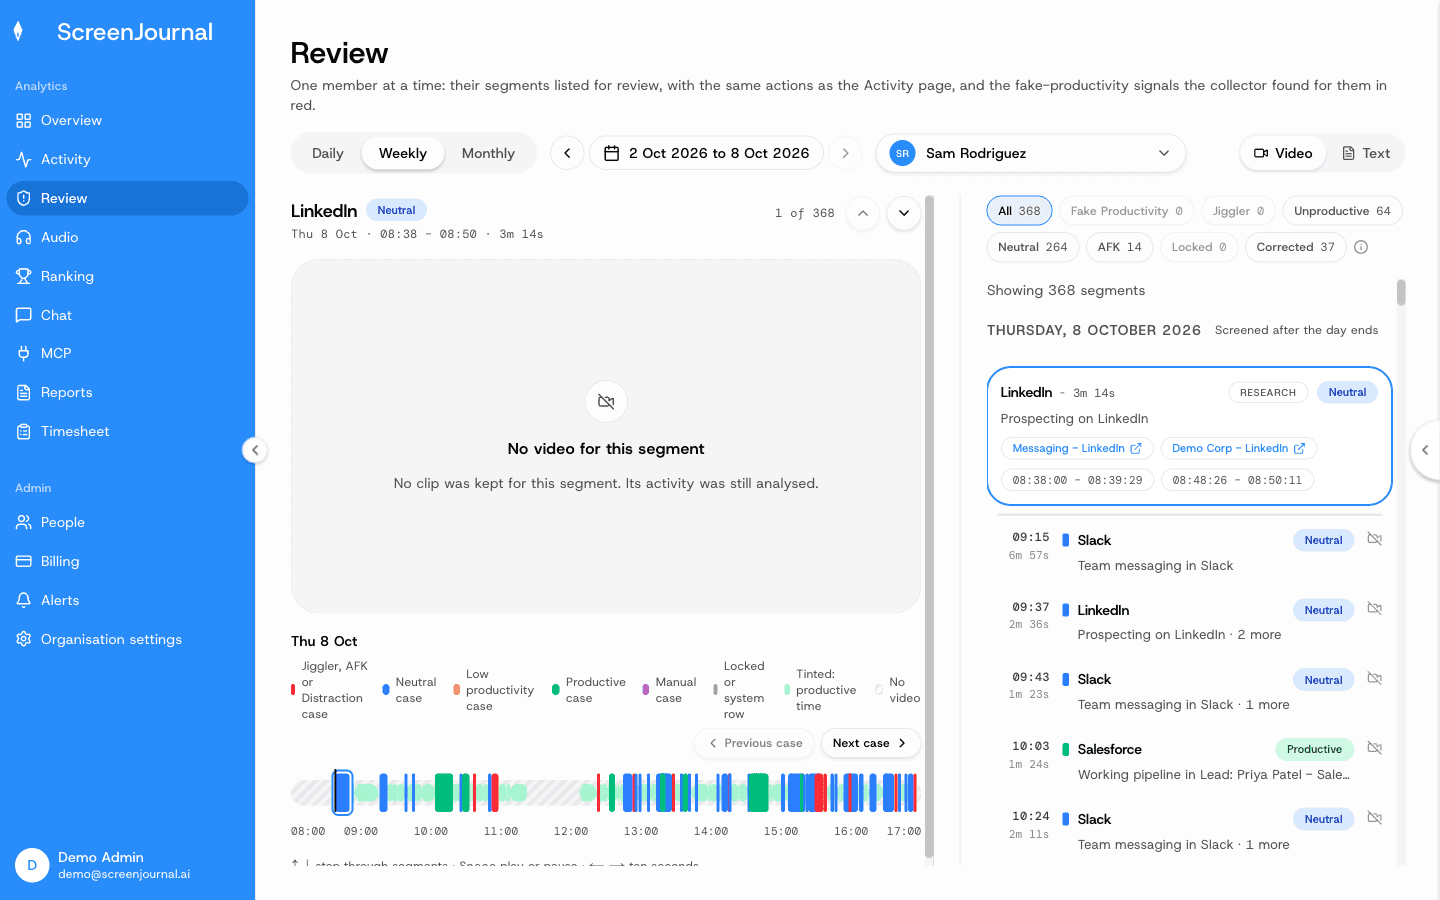Open the Messaging - LinkedIn link
This screenshot has width=1440, height=900.
point(1077,449)
